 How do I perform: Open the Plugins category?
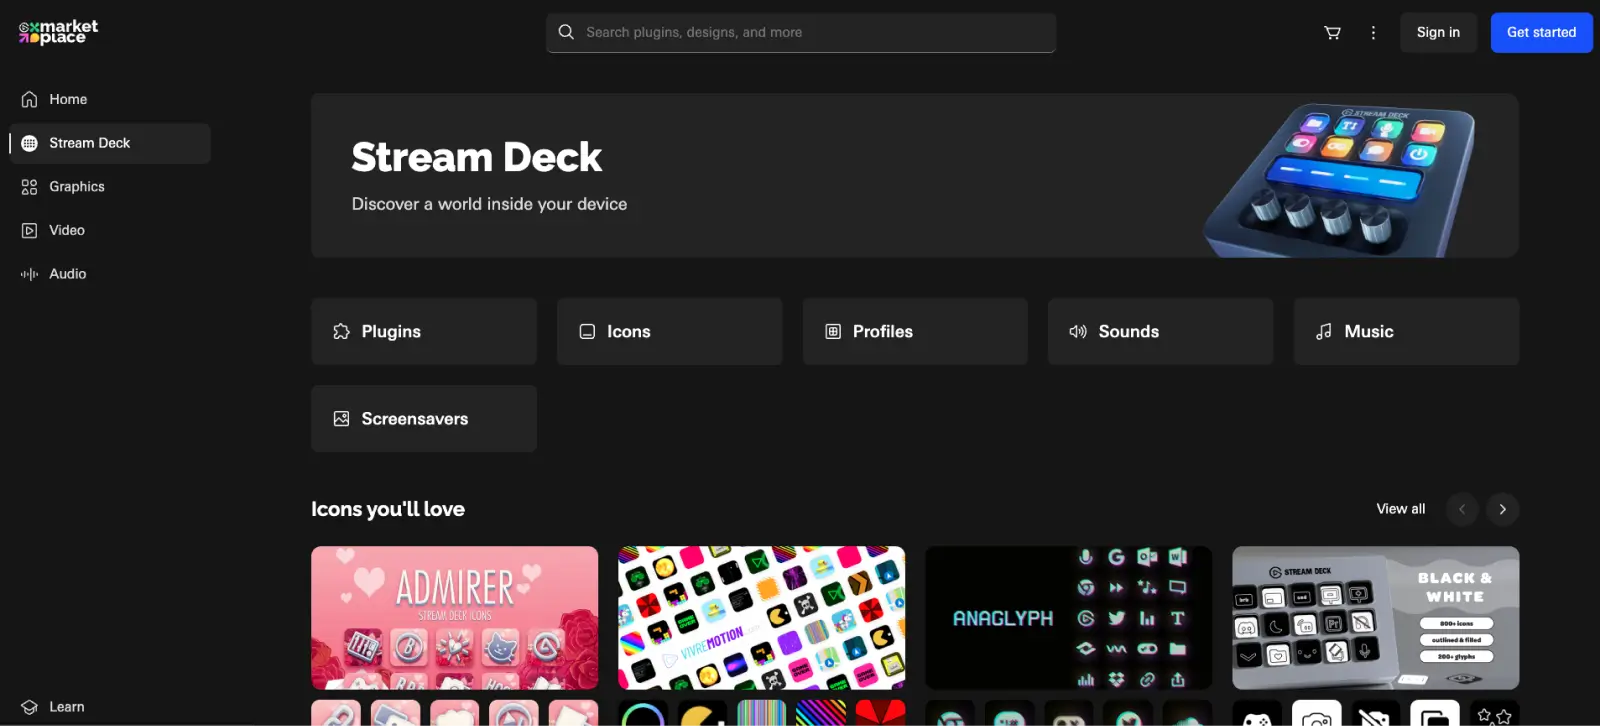(424, 331)
